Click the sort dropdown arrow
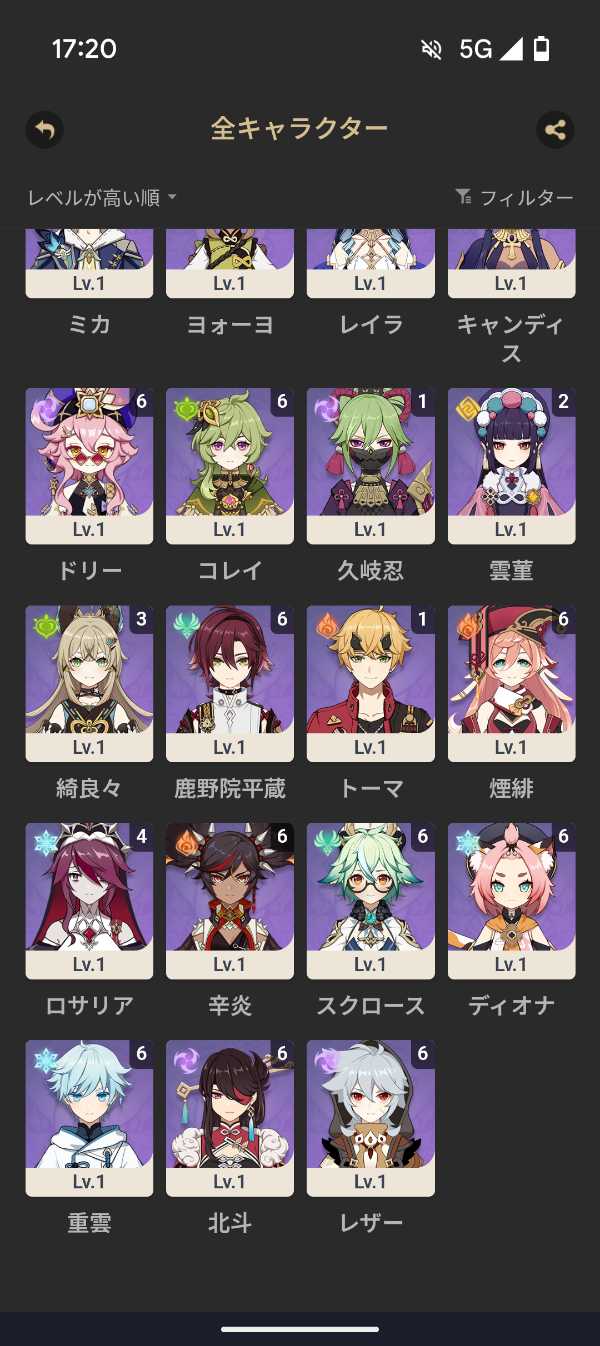The image size is (600, 1346). point(172,198)
